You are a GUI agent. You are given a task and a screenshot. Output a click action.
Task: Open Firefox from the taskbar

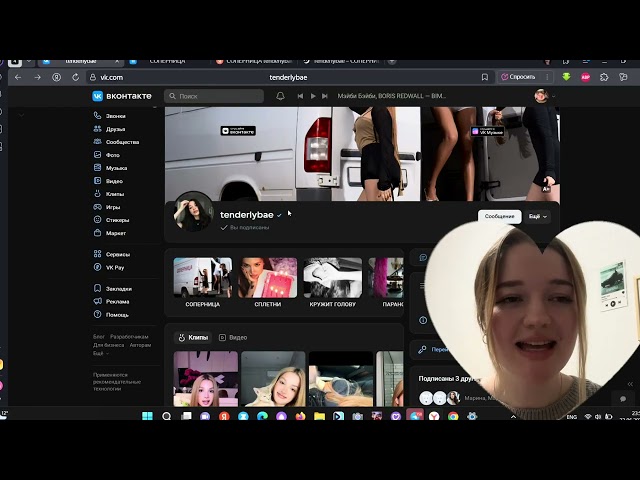click(x=300, y=416)
